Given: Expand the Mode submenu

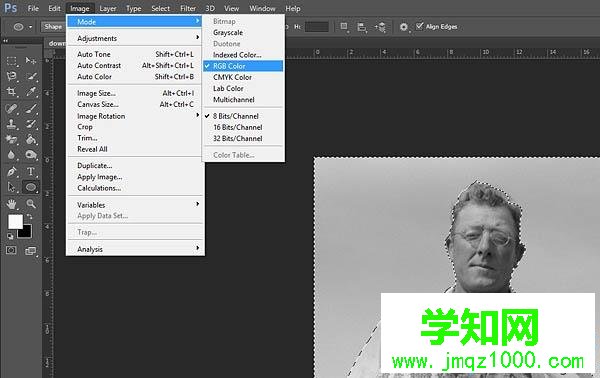Looking at the screenshot, I should (135, 22).
